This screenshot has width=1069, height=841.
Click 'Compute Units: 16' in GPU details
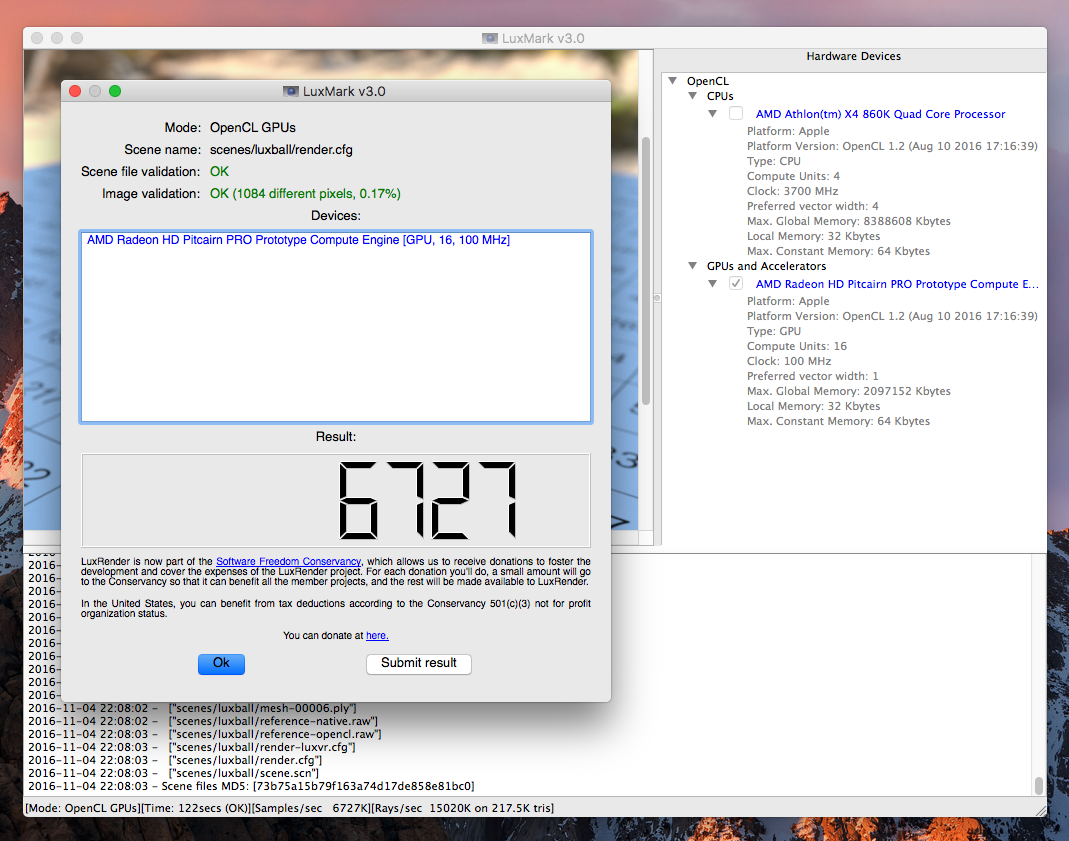(x=796, y=346)
